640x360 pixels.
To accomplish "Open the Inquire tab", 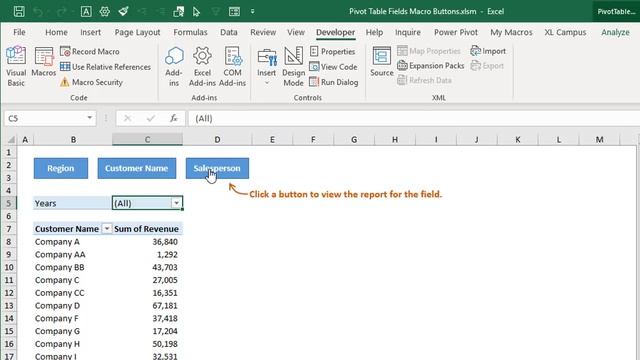I will 407,32.
